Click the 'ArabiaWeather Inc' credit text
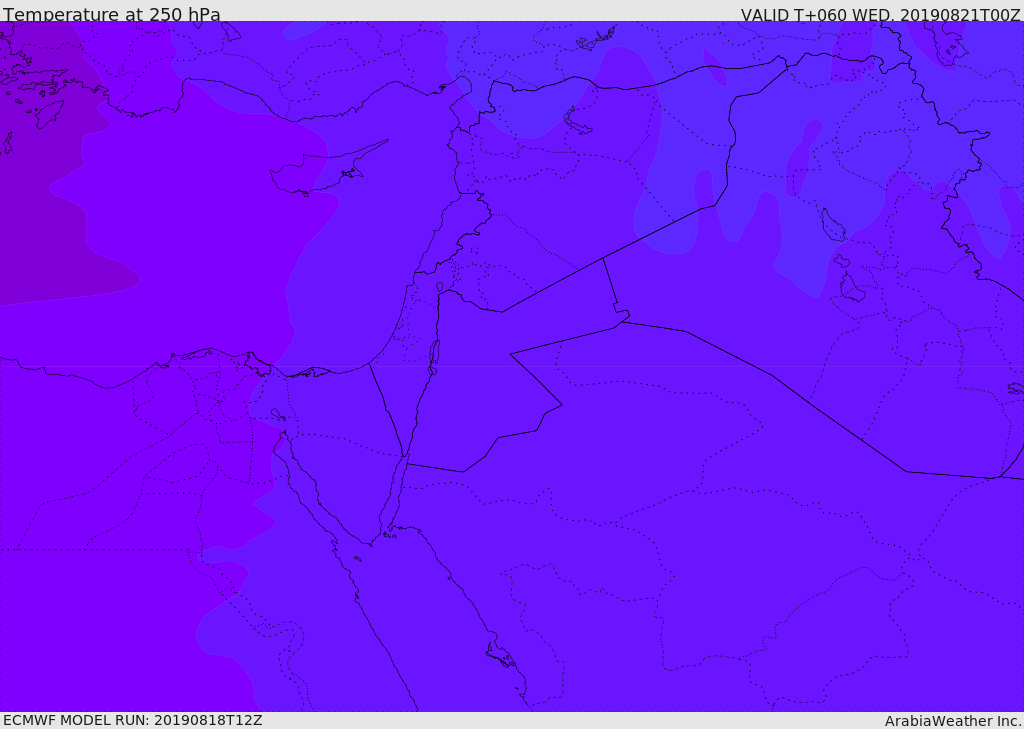1024x729 pixels. [953, 721]
